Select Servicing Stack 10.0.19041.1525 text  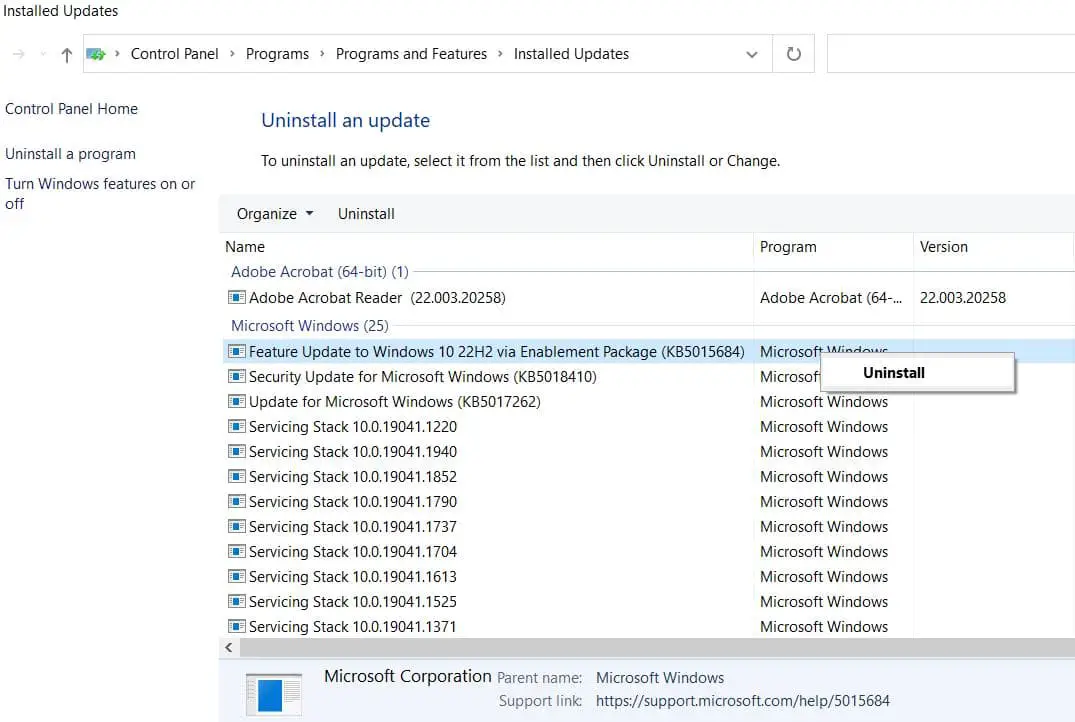(x=352, y=602)
